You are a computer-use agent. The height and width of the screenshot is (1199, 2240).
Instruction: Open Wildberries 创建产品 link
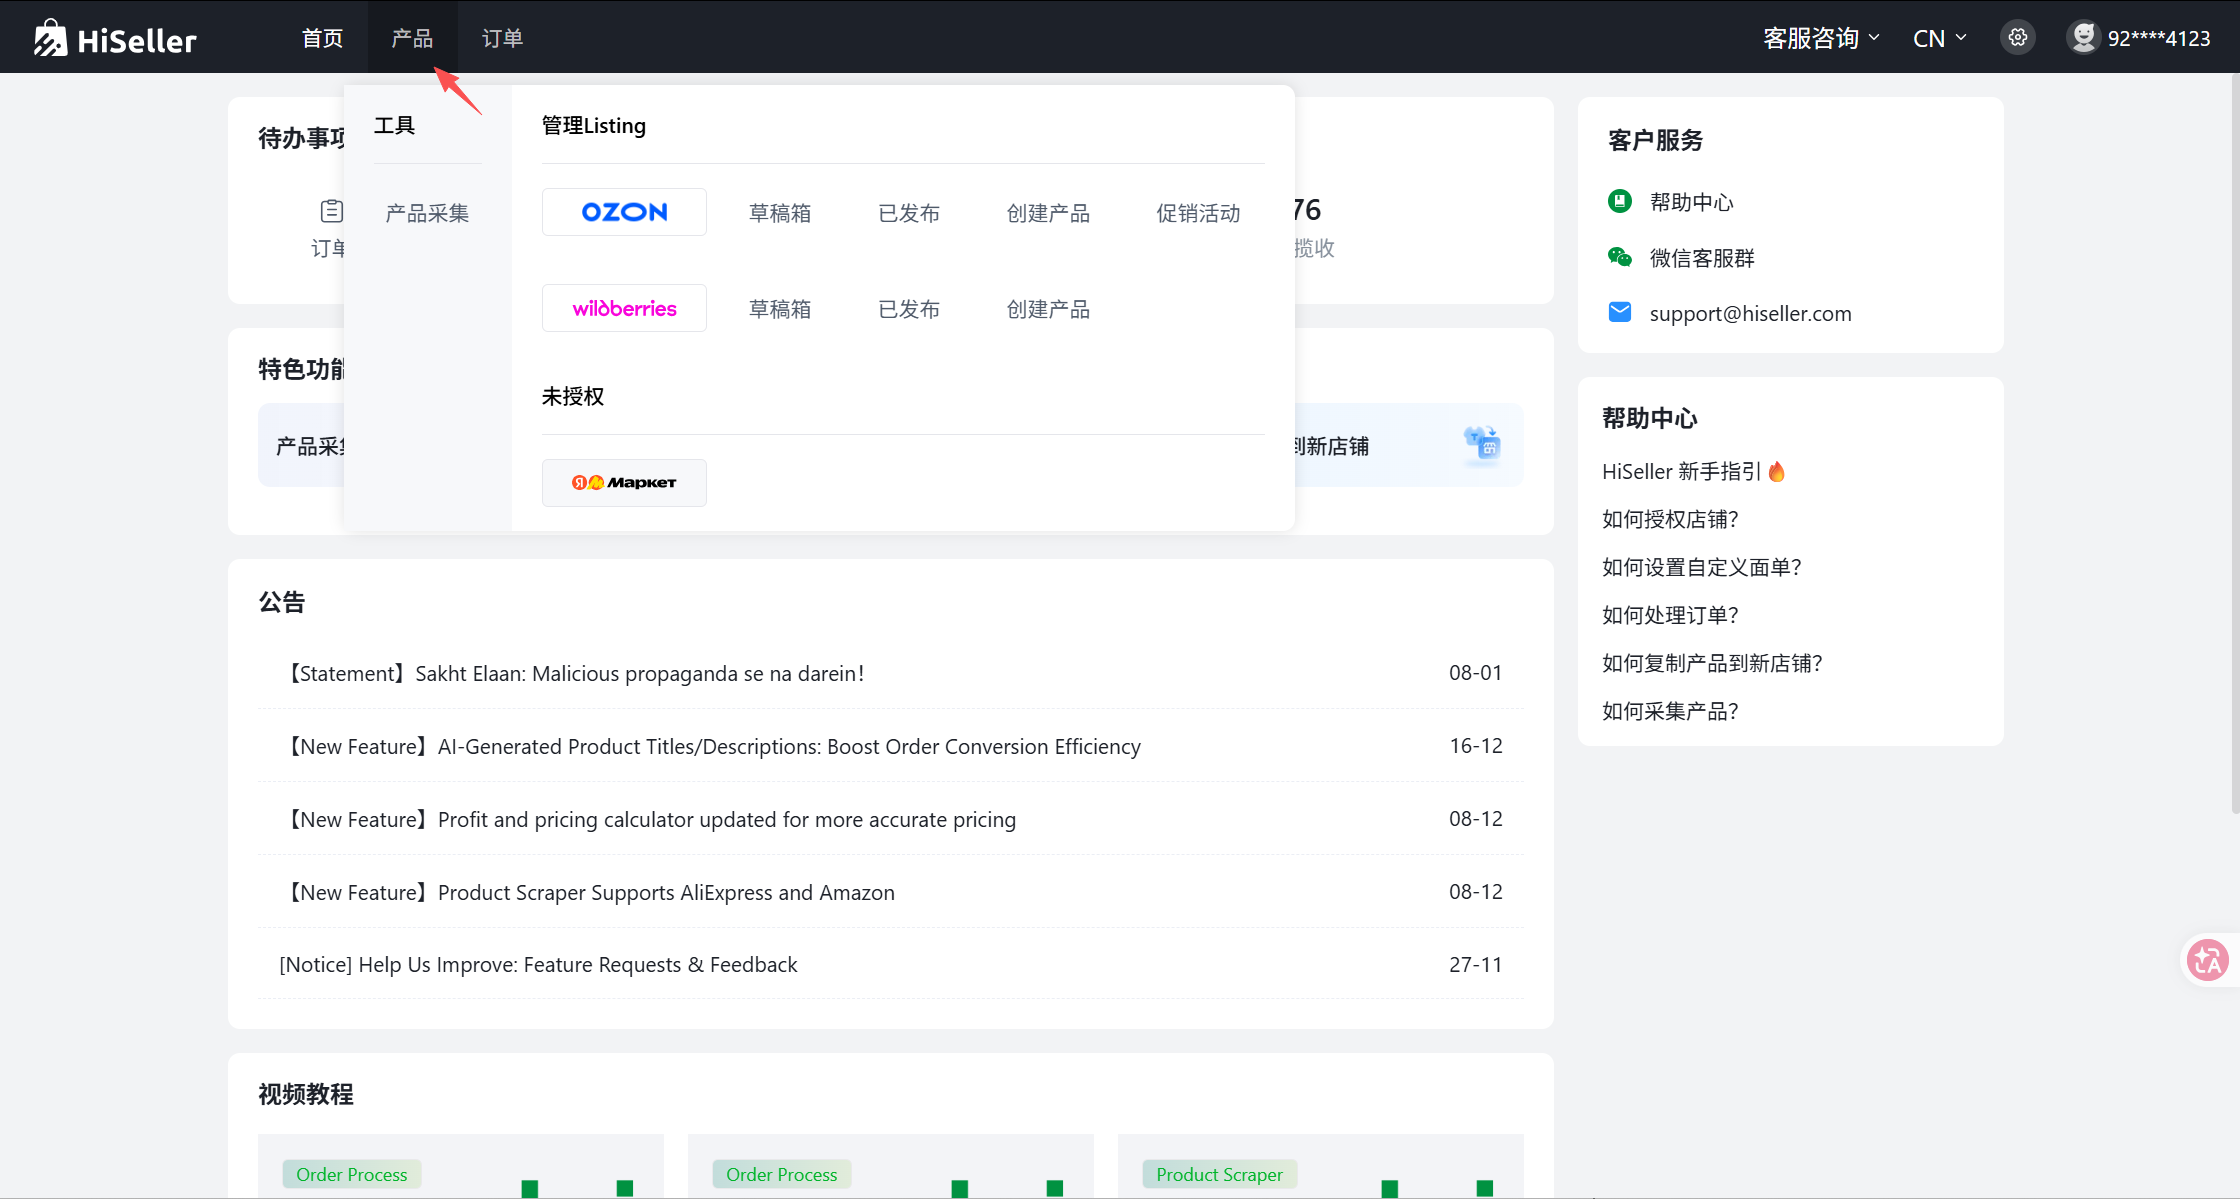[x=1048, y=309]
